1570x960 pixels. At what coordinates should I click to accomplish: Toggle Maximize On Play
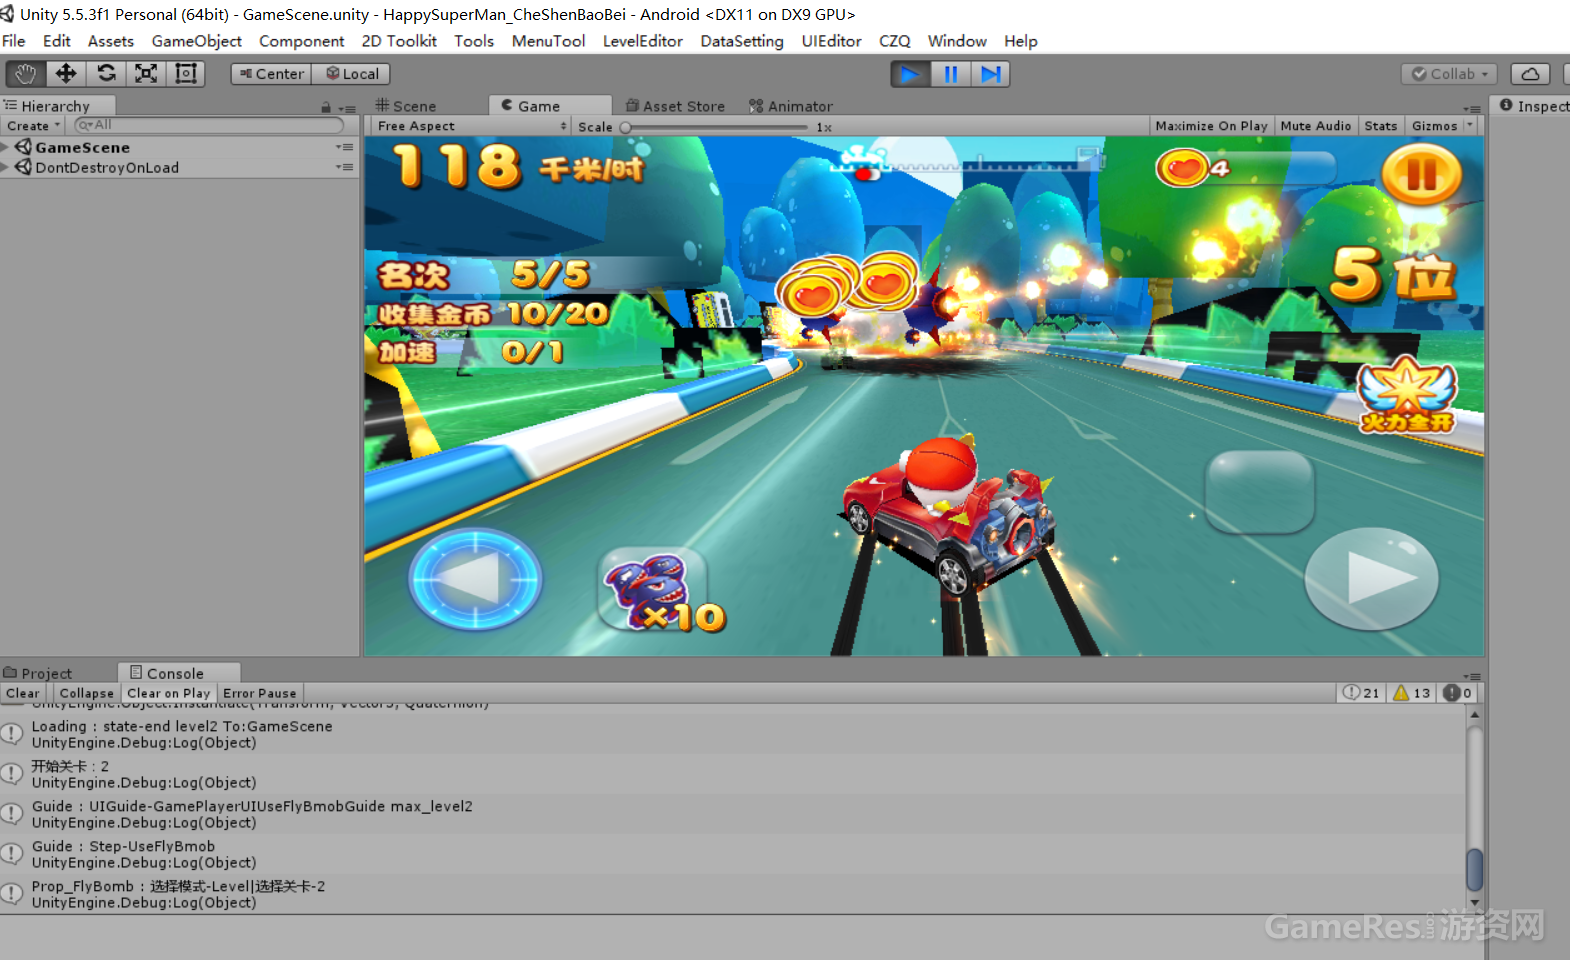(x=1211, y=126)
